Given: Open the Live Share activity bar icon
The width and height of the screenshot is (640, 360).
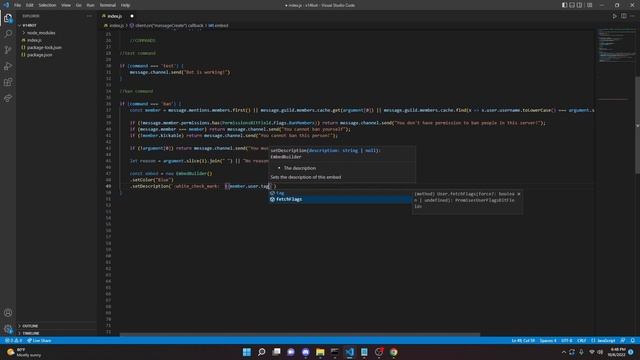Looking at the screenshot, I should pos(8,98).
